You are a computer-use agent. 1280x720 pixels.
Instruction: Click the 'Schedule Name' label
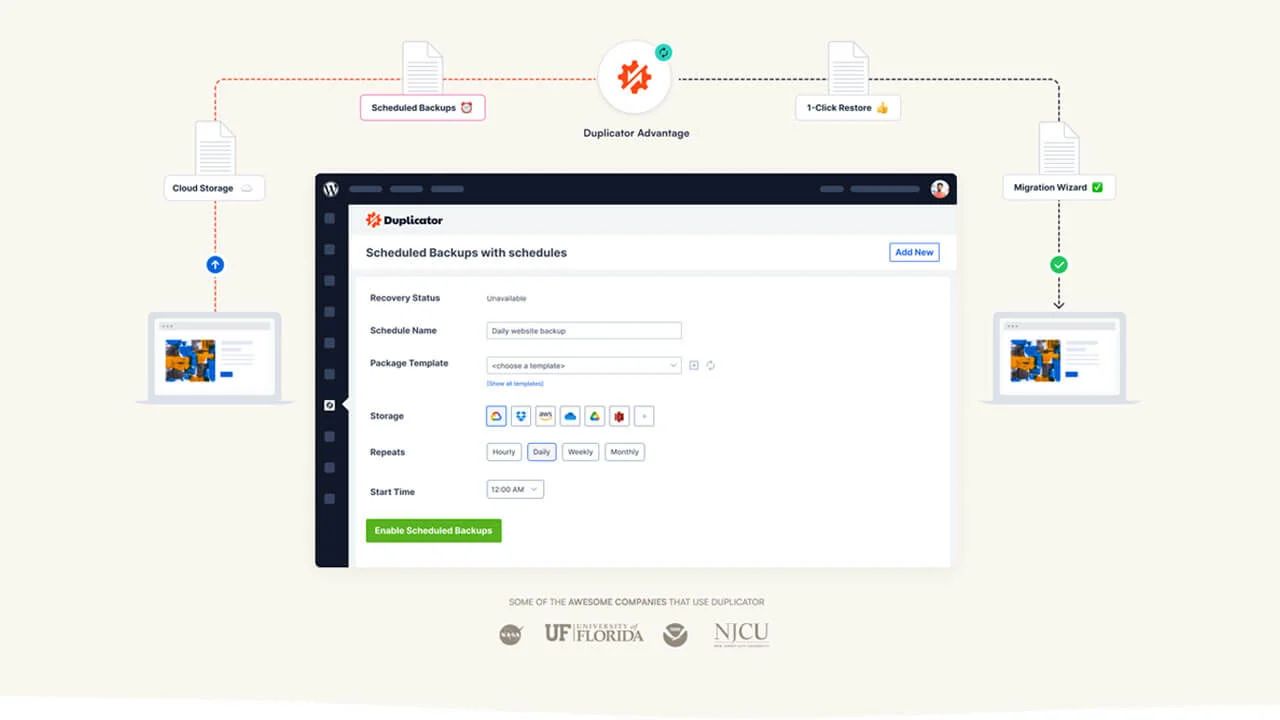[403, 330]
